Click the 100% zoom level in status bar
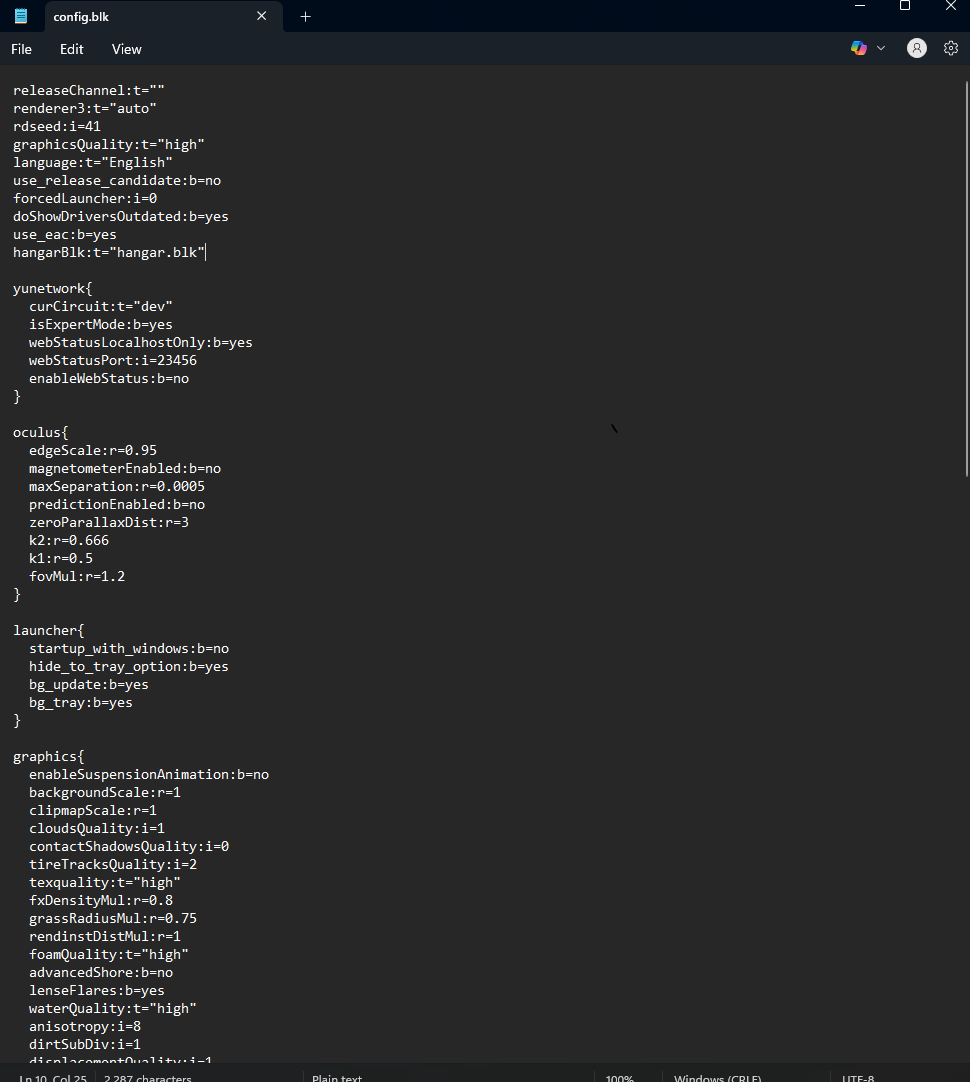This screenshot has height=1082, width=970. click(x=619, y=1078)
